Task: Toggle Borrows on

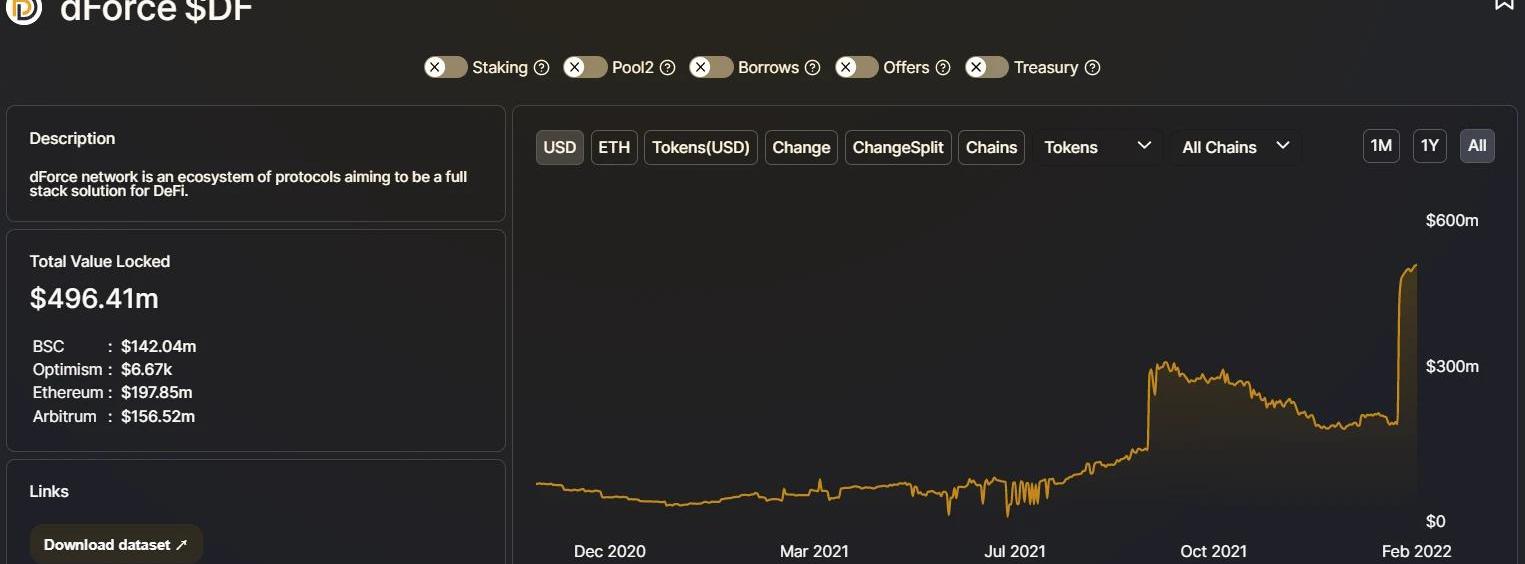Action: (711, 67)
